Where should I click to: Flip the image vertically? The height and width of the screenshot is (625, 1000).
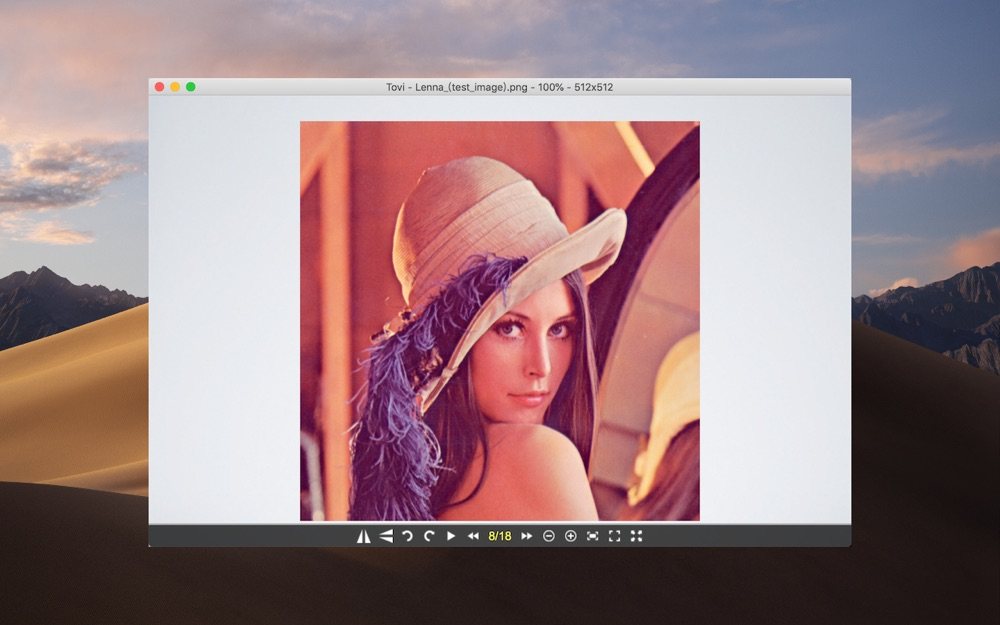pyautogui.click(x=386, y=536)
